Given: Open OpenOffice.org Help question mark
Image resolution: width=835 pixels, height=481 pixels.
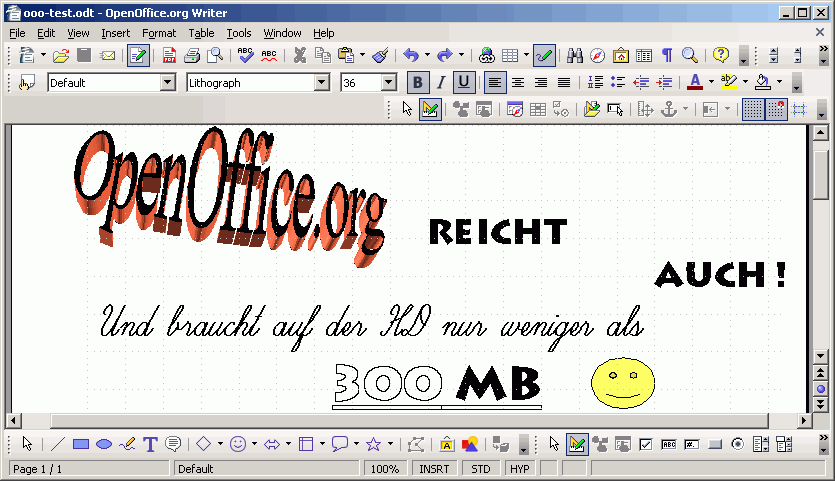Looking at the screenshot, I should [721, 55].
